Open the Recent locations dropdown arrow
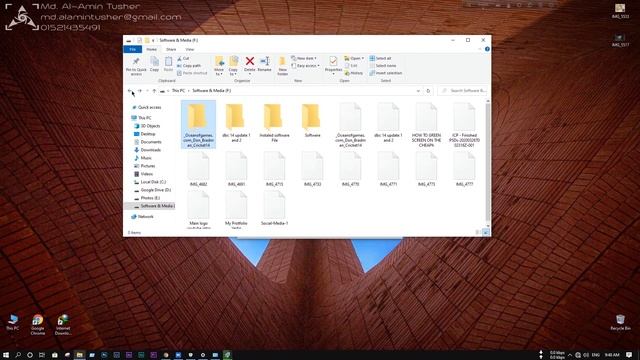 (x=147, y=91)
